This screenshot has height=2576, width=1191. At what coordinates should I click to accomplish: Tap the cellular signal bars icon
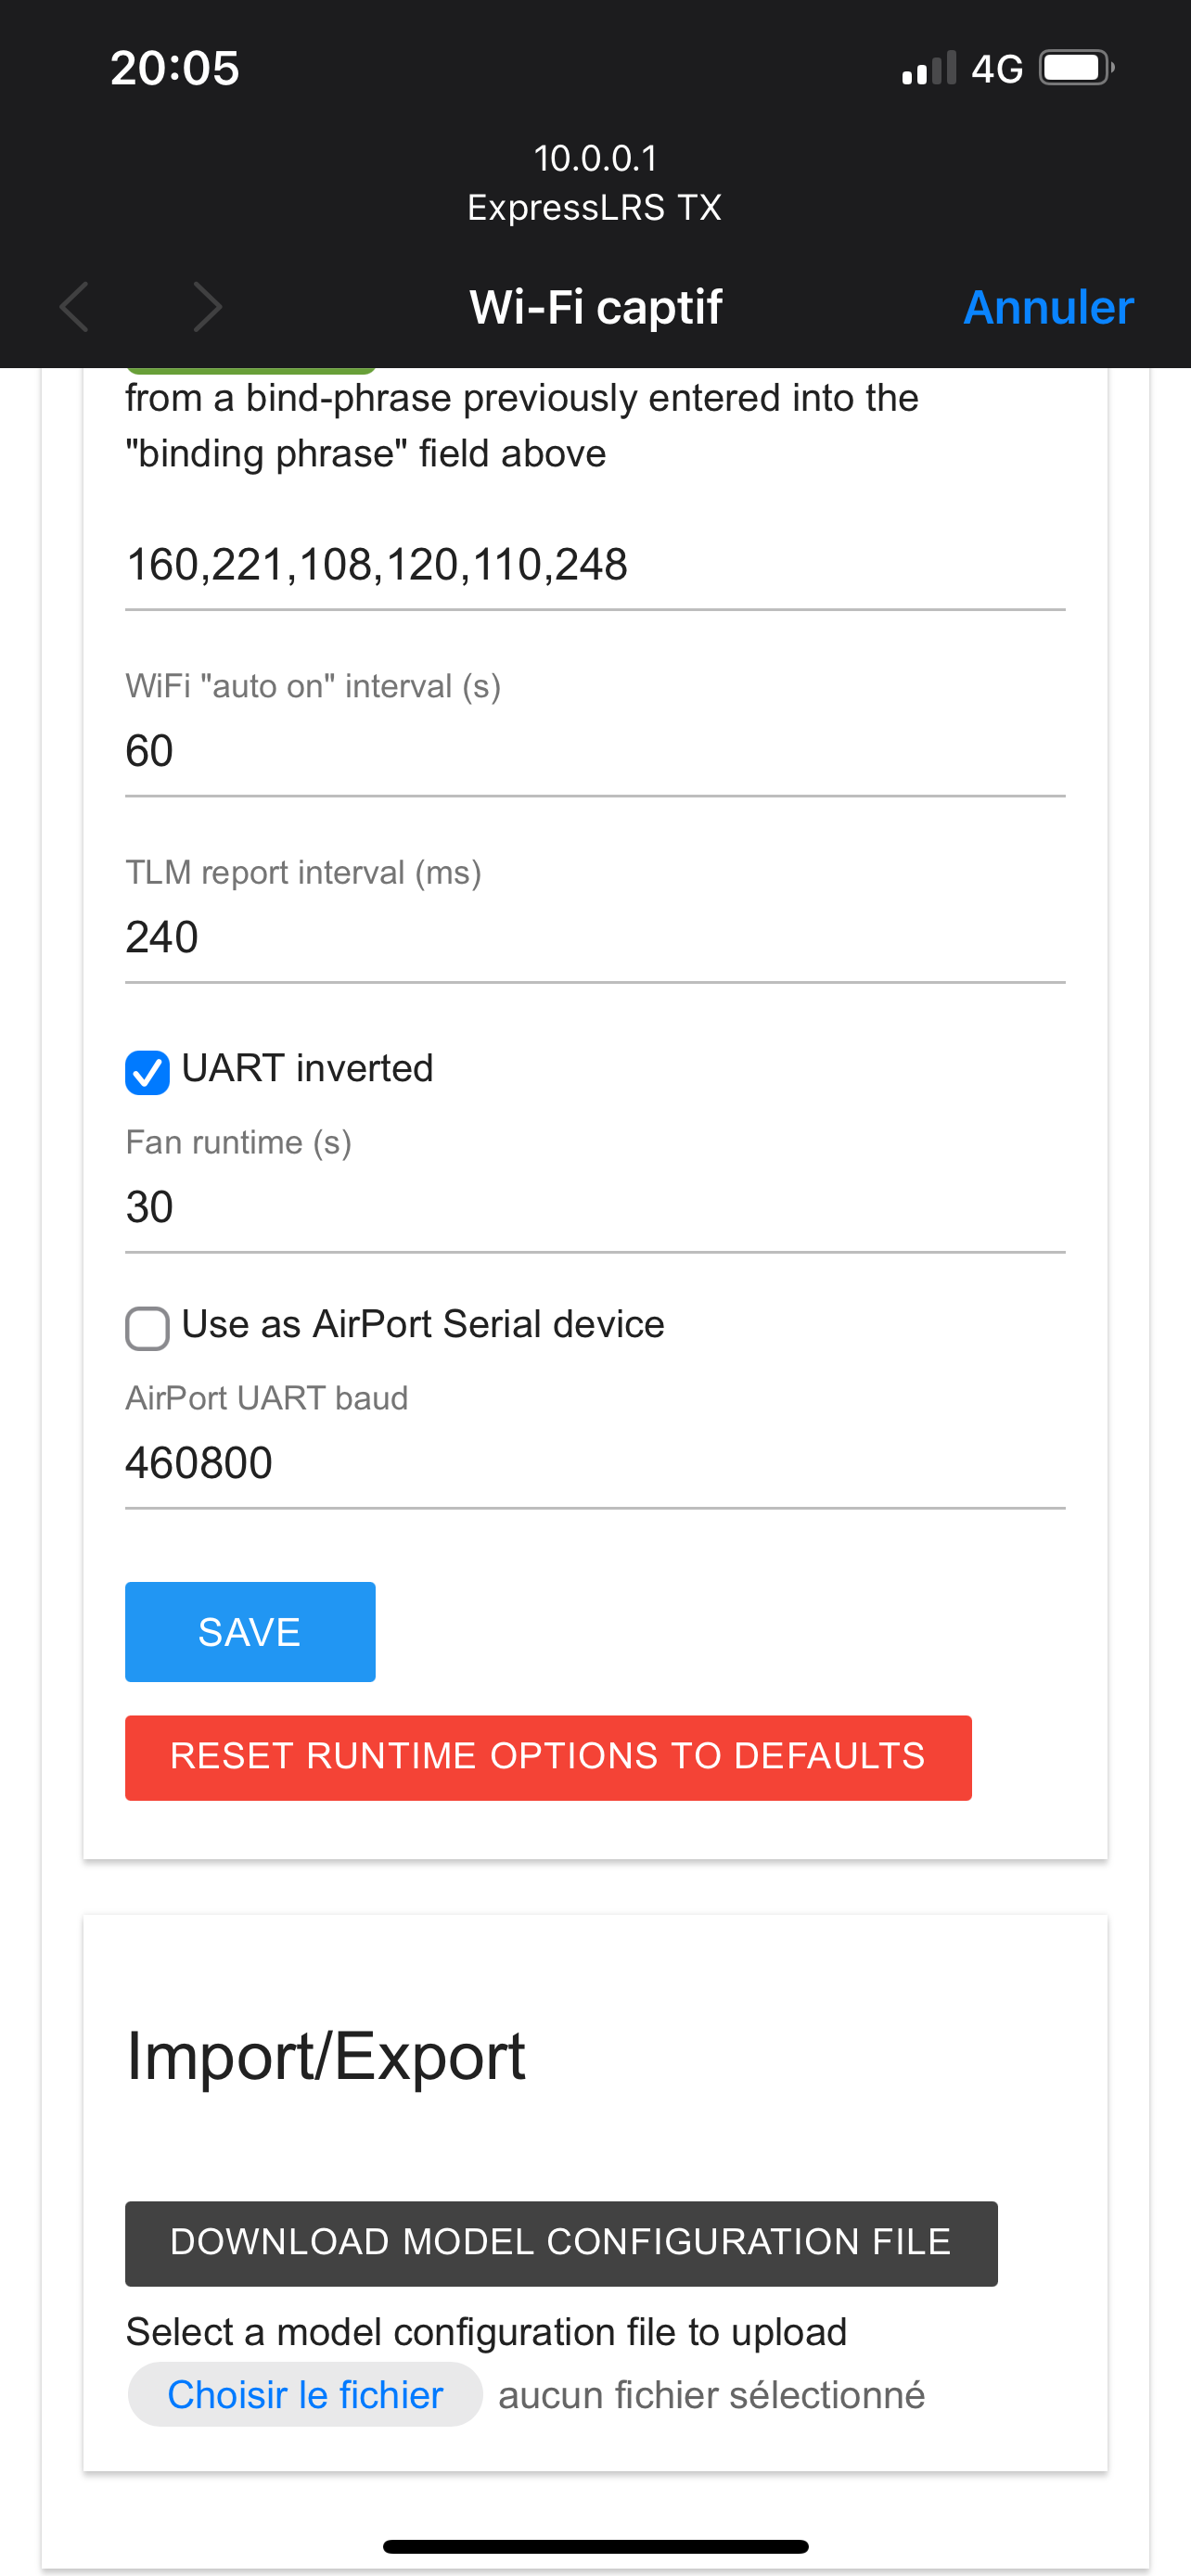tap(929, 69)
